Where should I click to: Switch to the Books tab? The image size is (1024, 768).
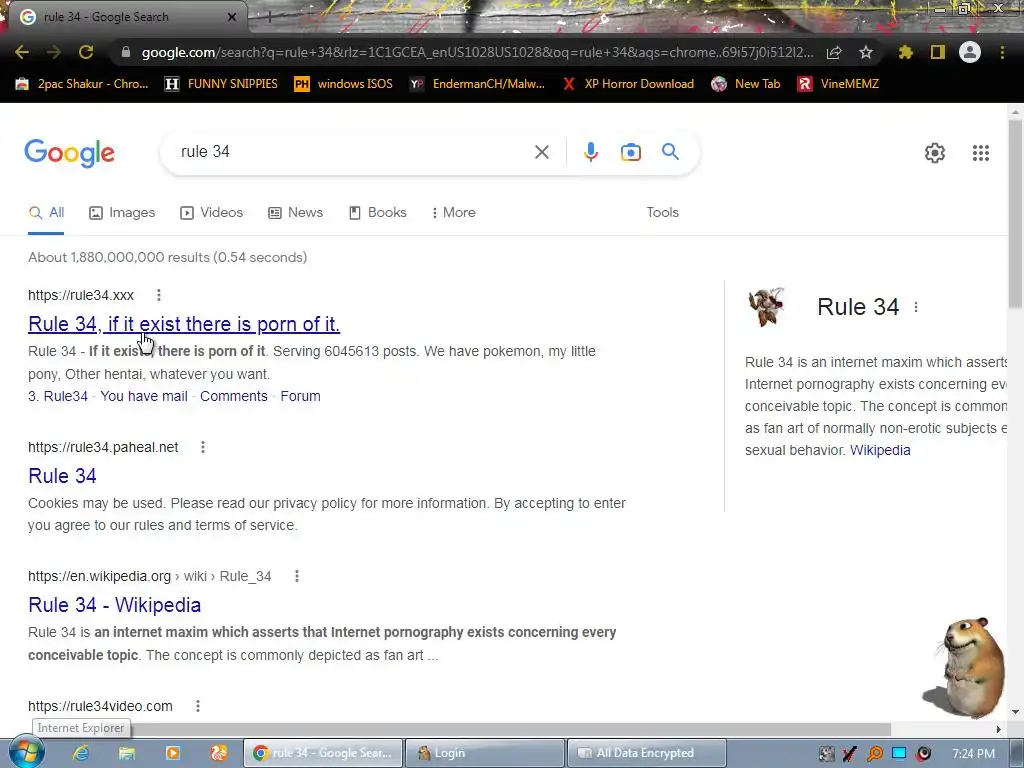click(377, 213)
